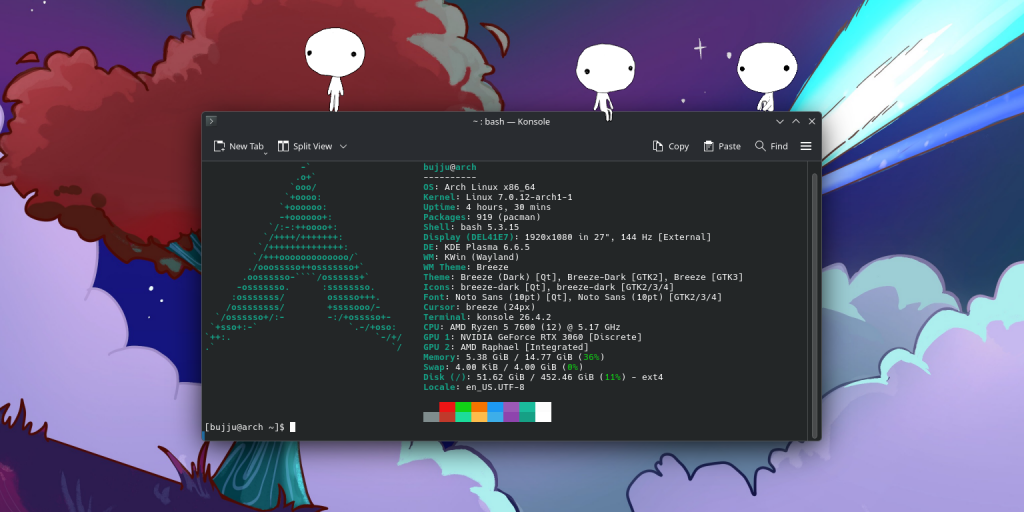Click the 'GPU 2: AMD Raphael [Integrated]' line
1024x512 pixels.
505,347
